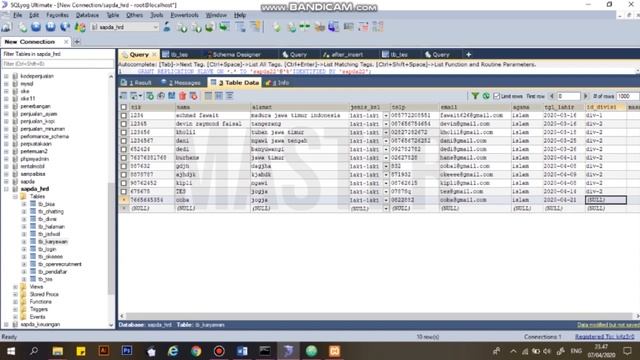Click the First row input field
The width and height of the screenshot is (640, 360).
tap(569, 96)
